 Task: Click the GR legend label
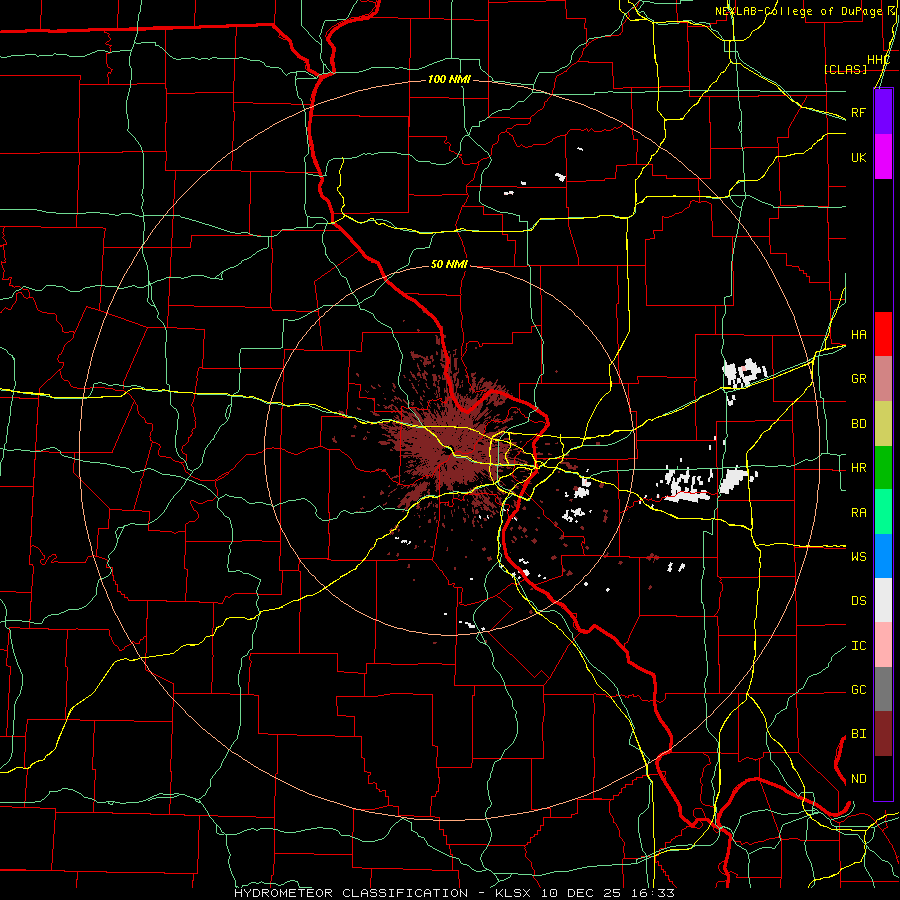tap(858, 378)
